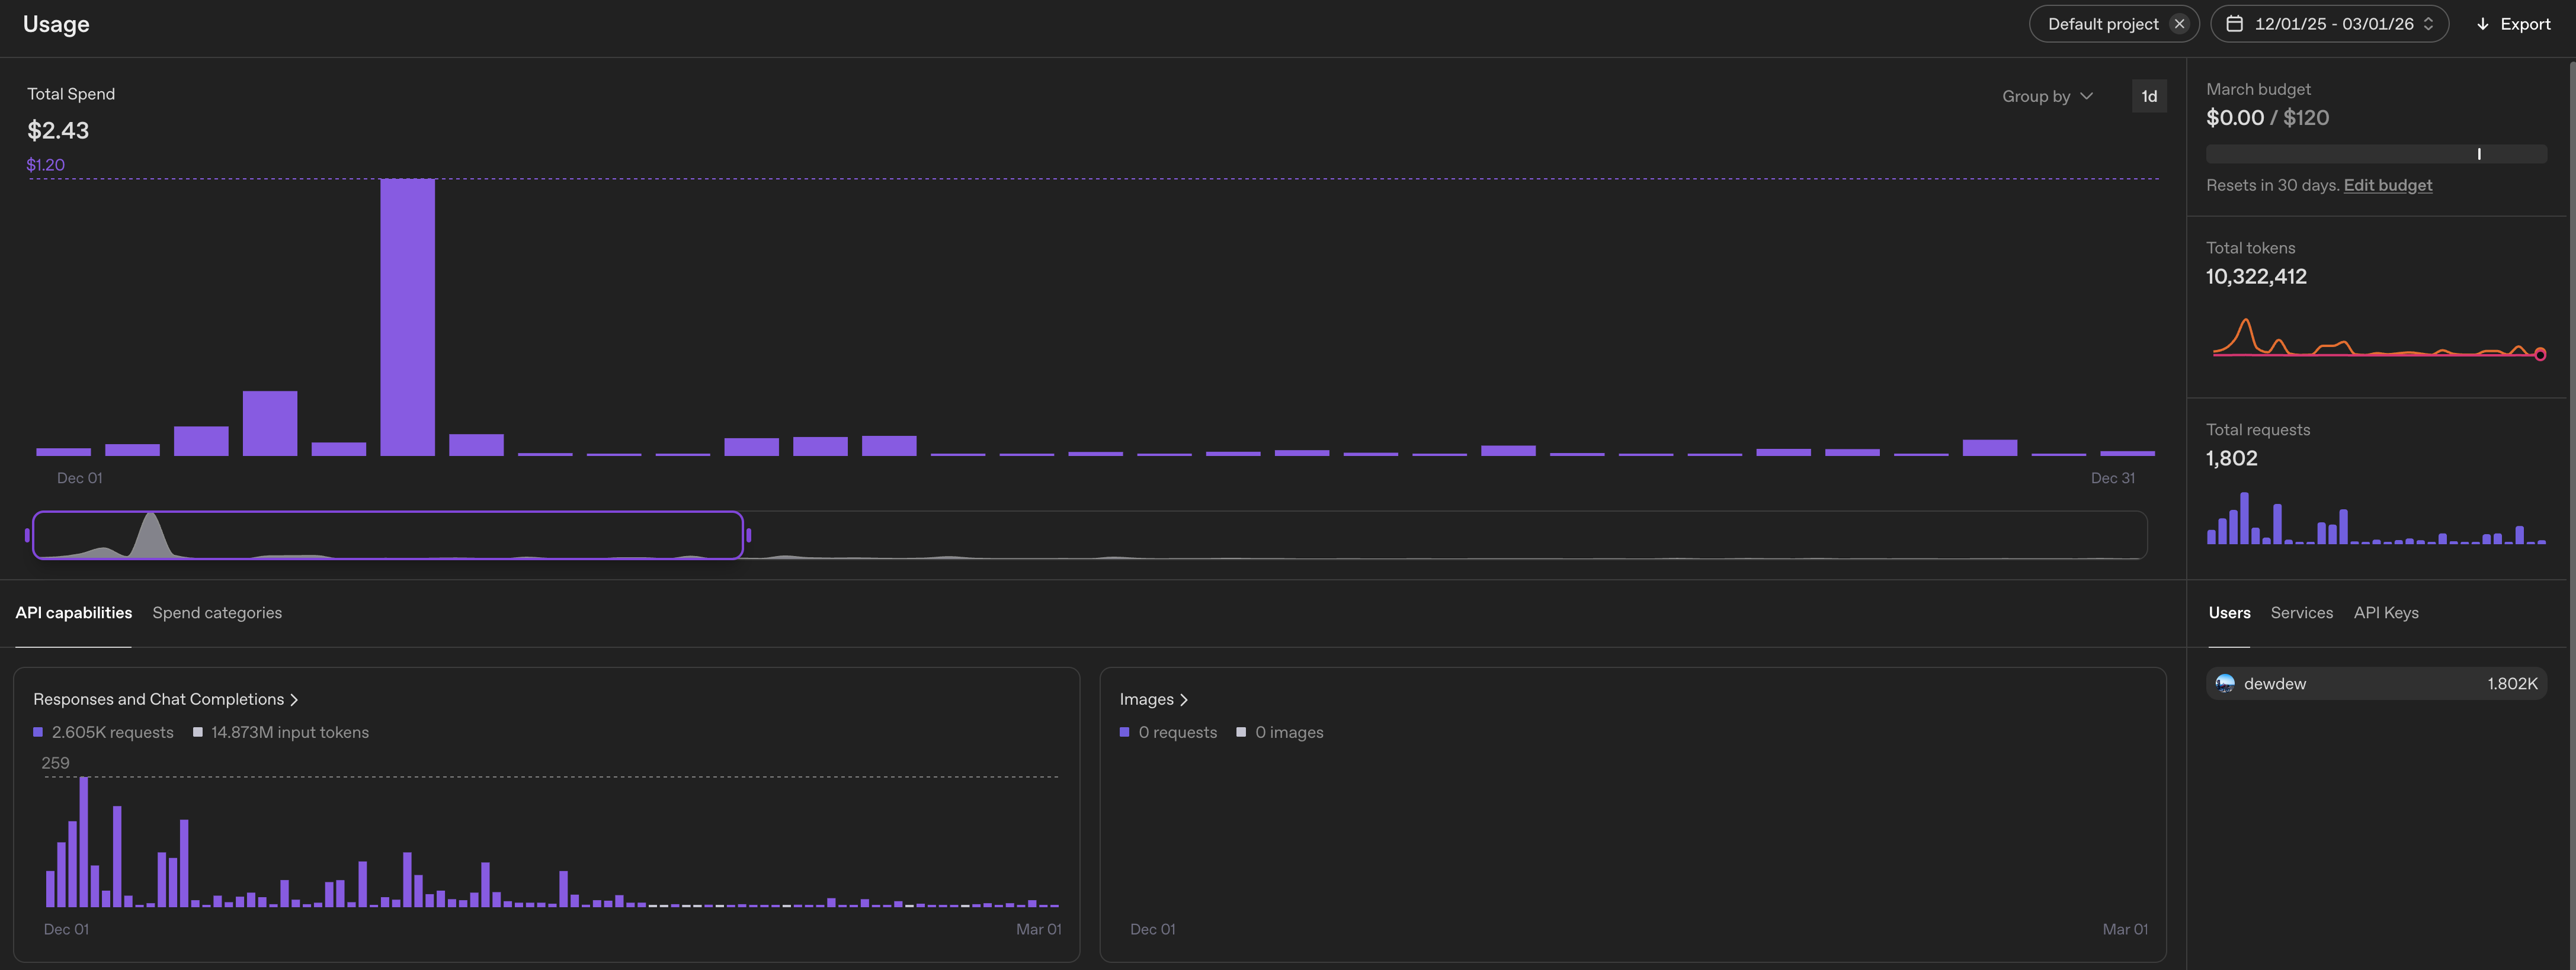Remove the Default project filter
Image resolution: width=2576 pixels, height=970 pixels.
click(2179, 23)
